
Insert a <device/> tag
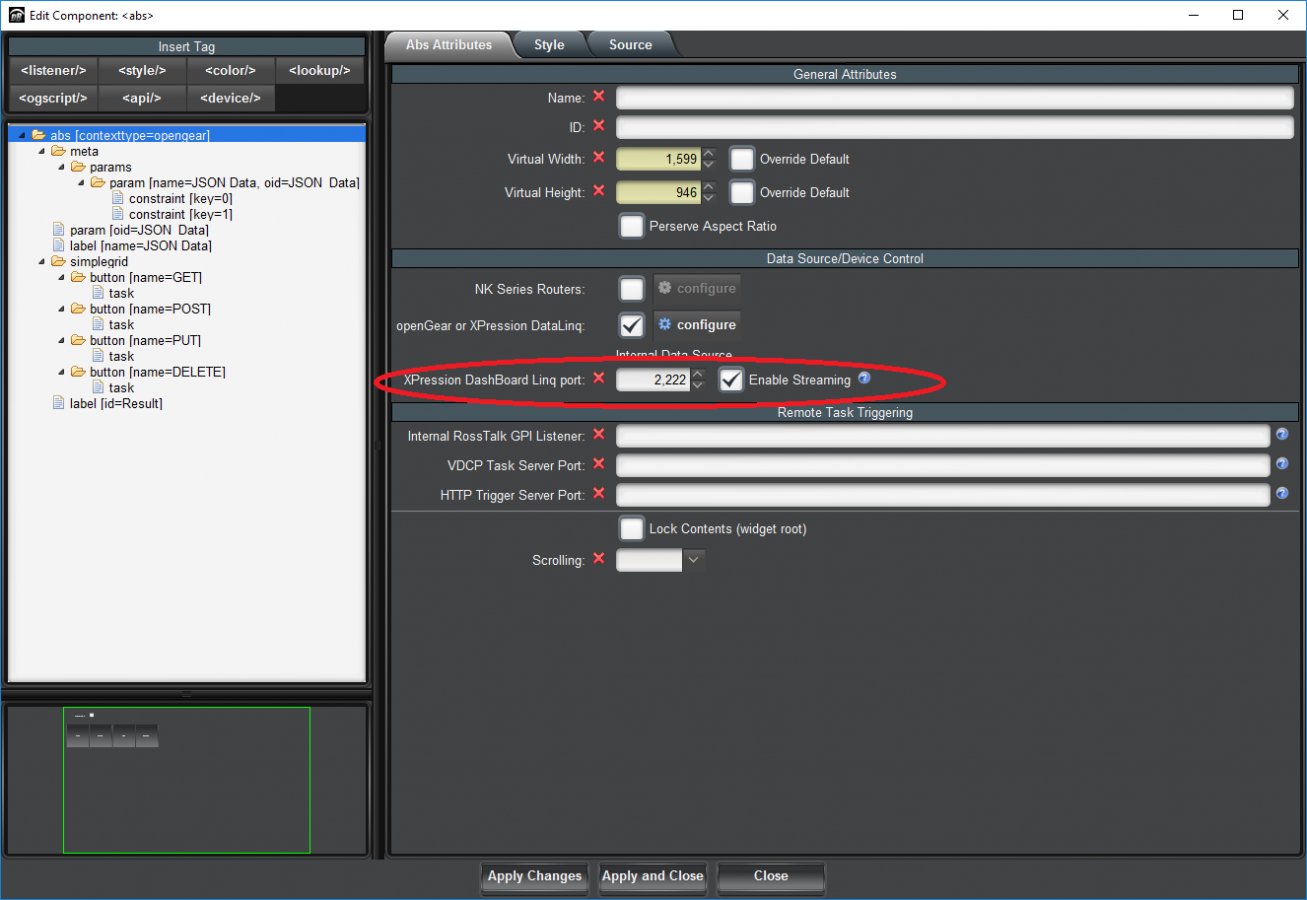tap(230, 98)
